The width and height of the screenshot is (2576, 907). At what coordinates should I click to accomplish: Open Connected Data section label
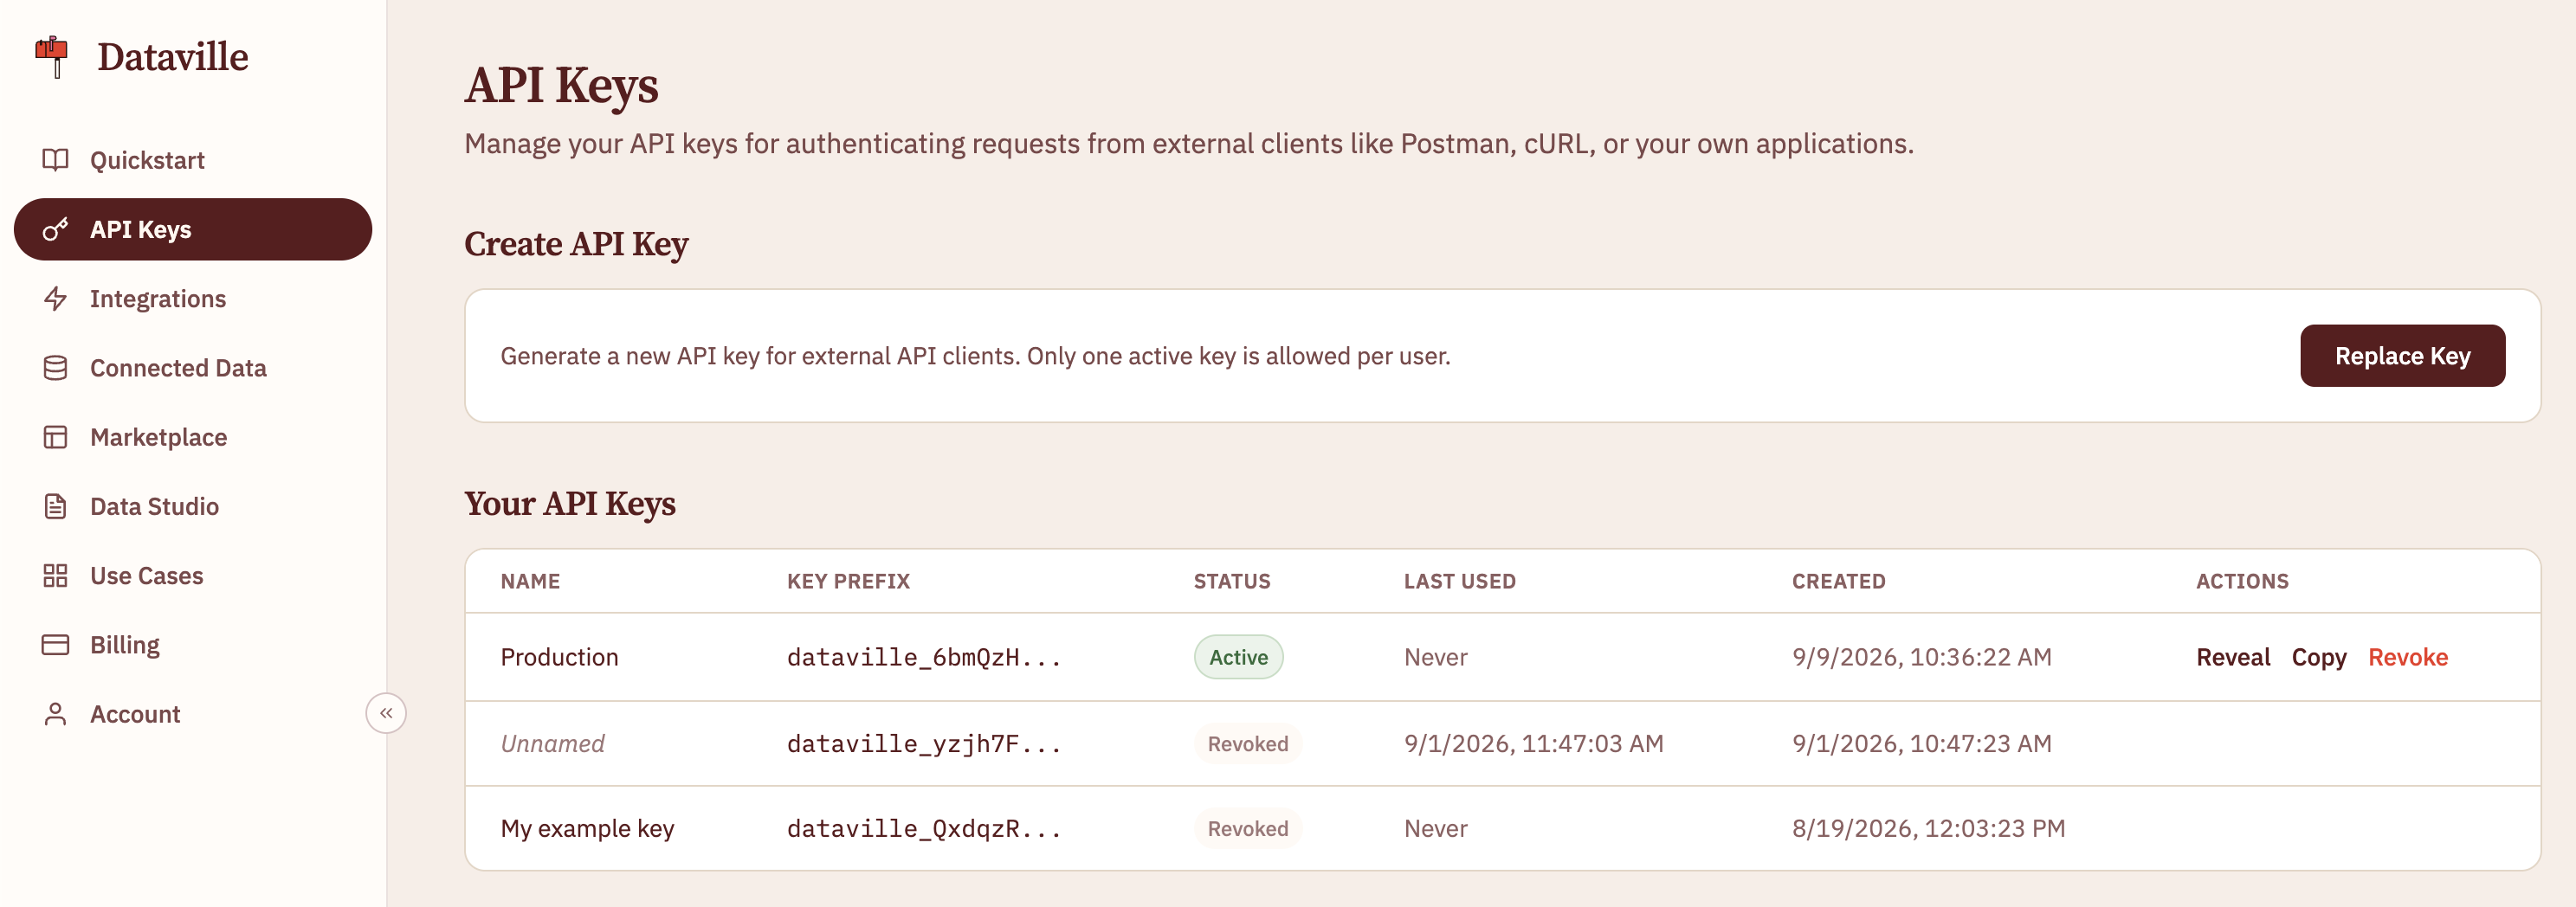(178, 368)
